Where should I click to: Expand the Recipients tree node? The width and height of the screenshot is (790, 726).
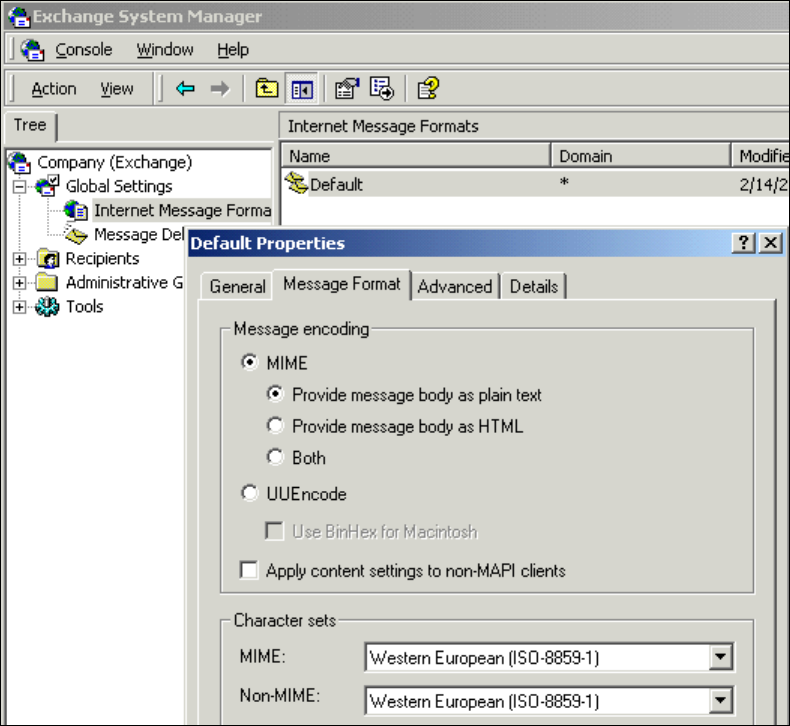[19, 259]
